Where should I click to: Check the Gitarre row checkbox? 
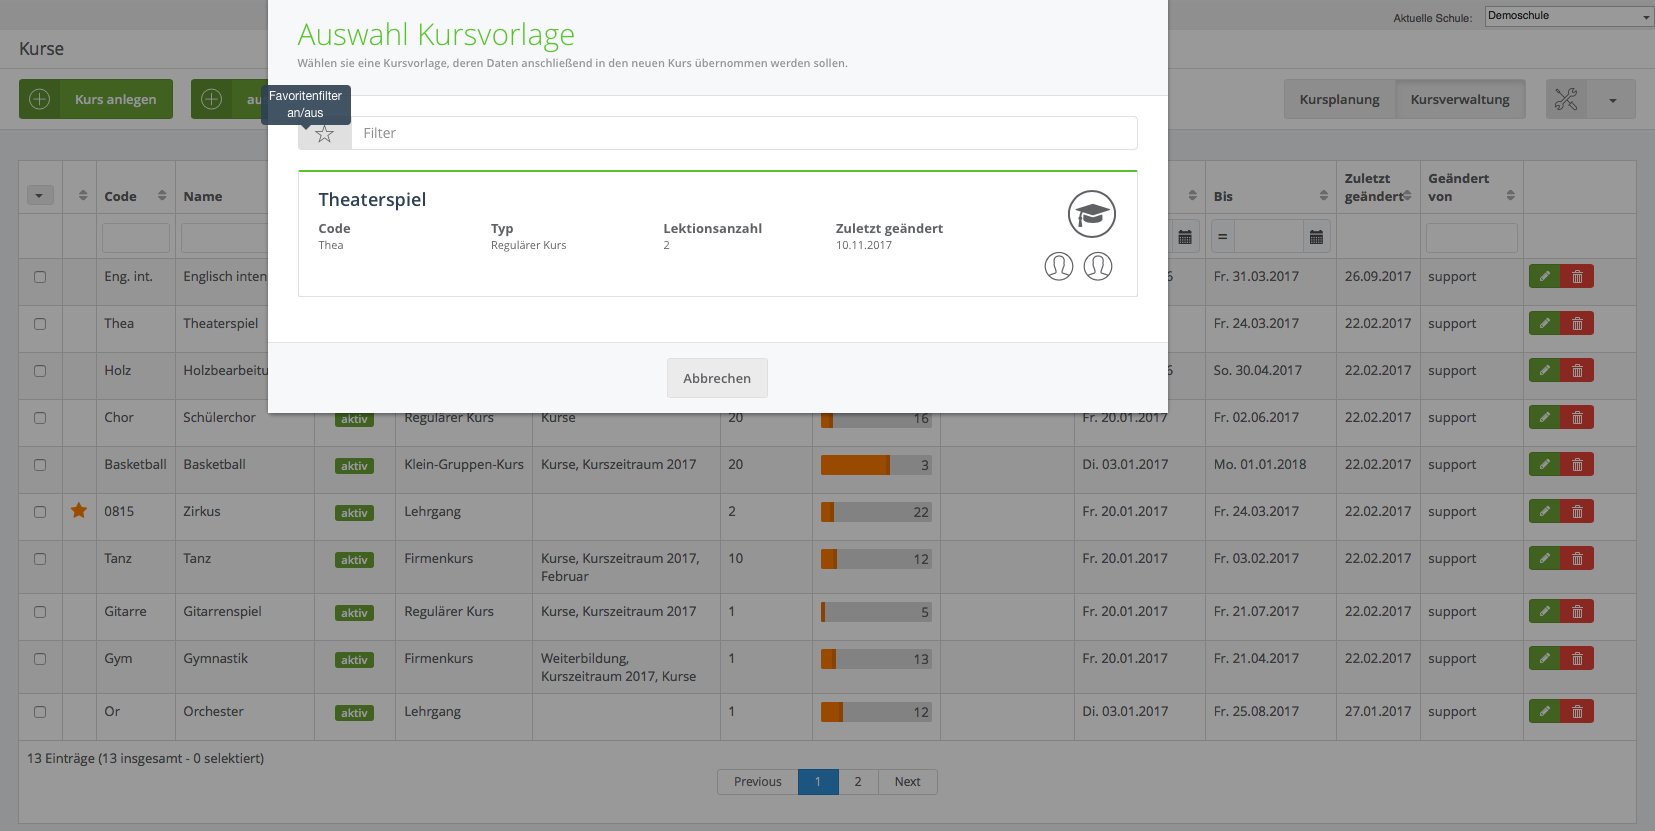click(x=40, y=612)
